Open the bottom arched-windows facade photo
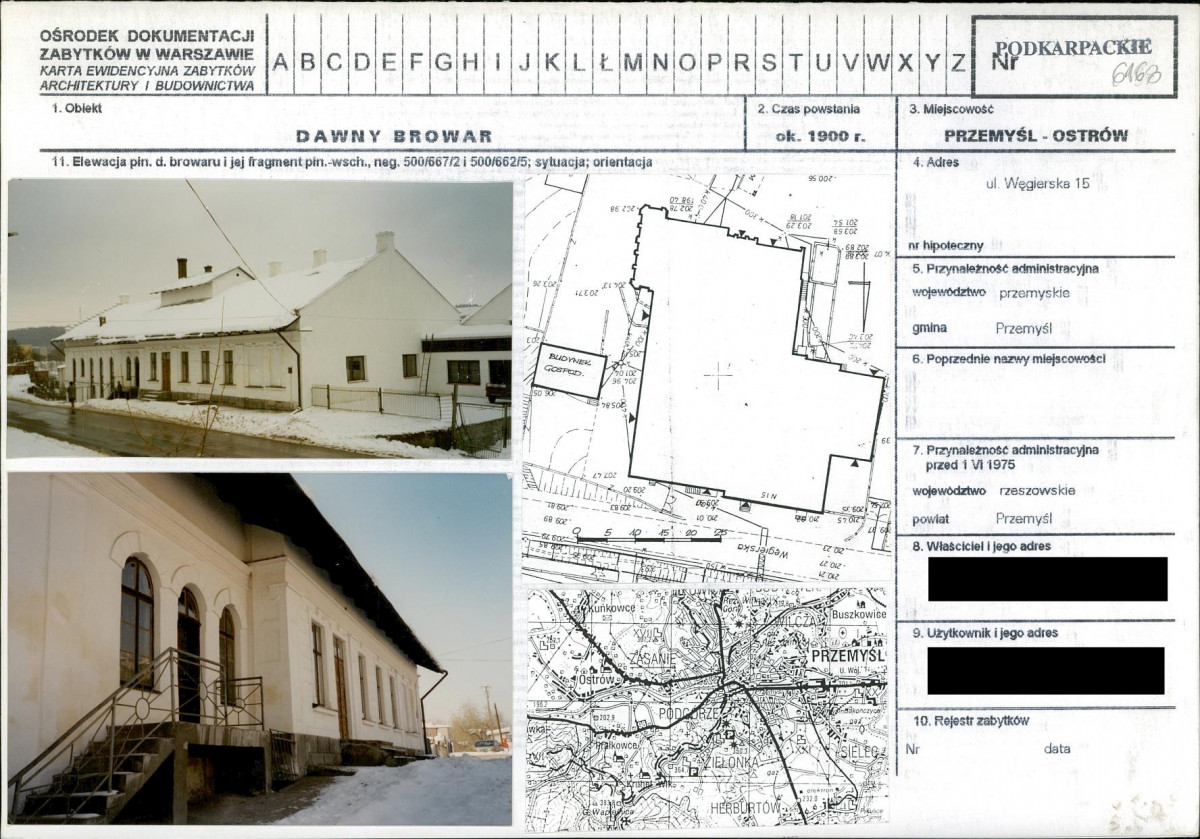1200x839 pixels. (259, 649)
